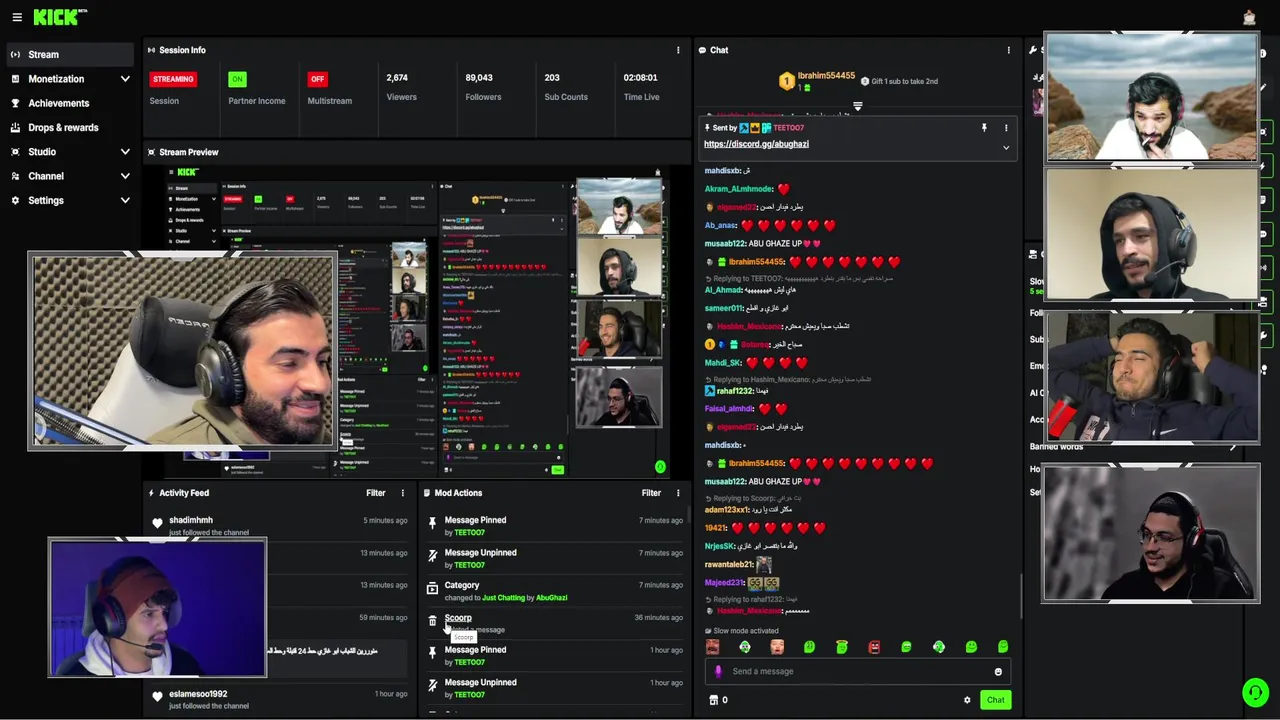Click Ibrahim554455 top gifter name

click(x=826, y=76)
